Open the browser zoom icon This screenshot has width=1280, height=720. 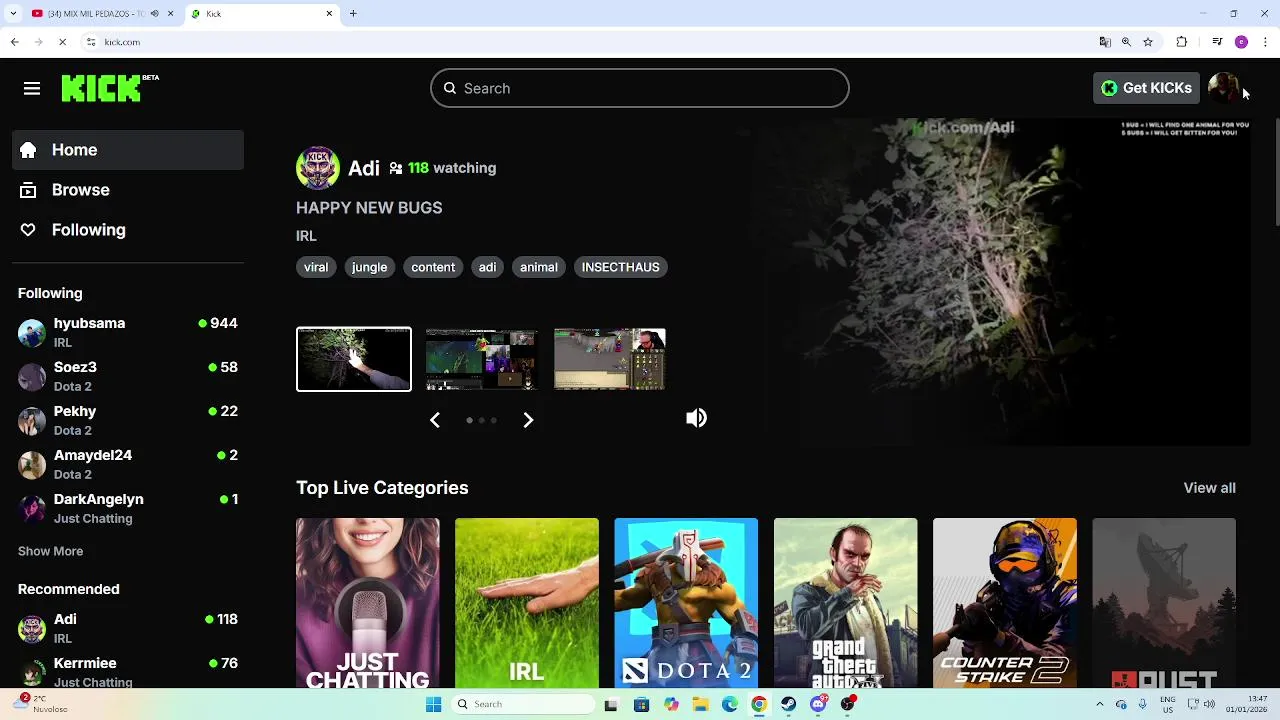pyautogui.click(x=1126, y=42)
